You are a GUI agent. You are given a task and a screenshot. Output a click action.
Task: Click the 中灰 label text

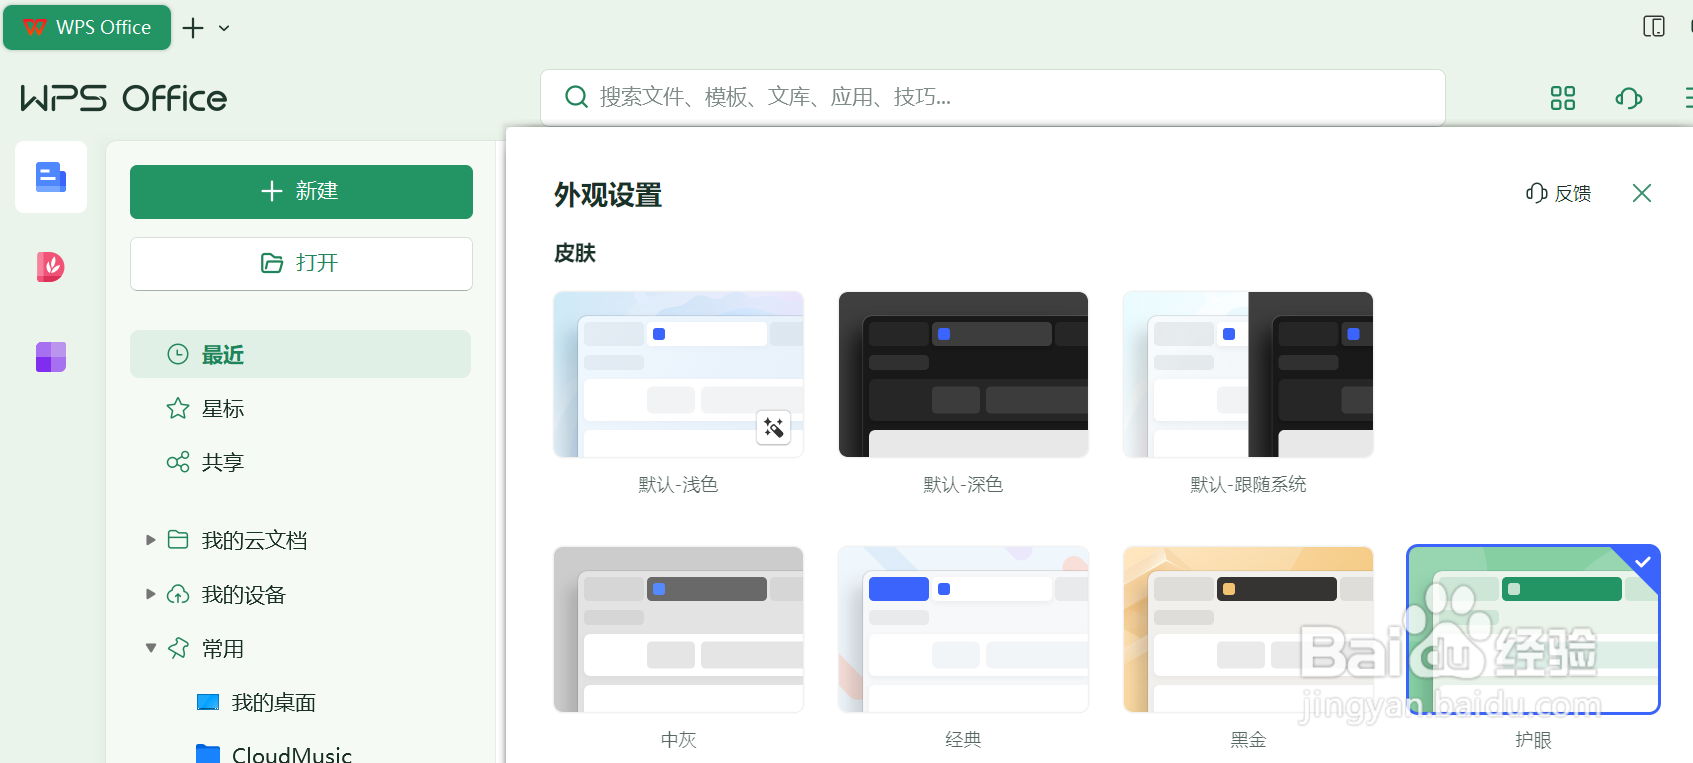pos(679,740)
